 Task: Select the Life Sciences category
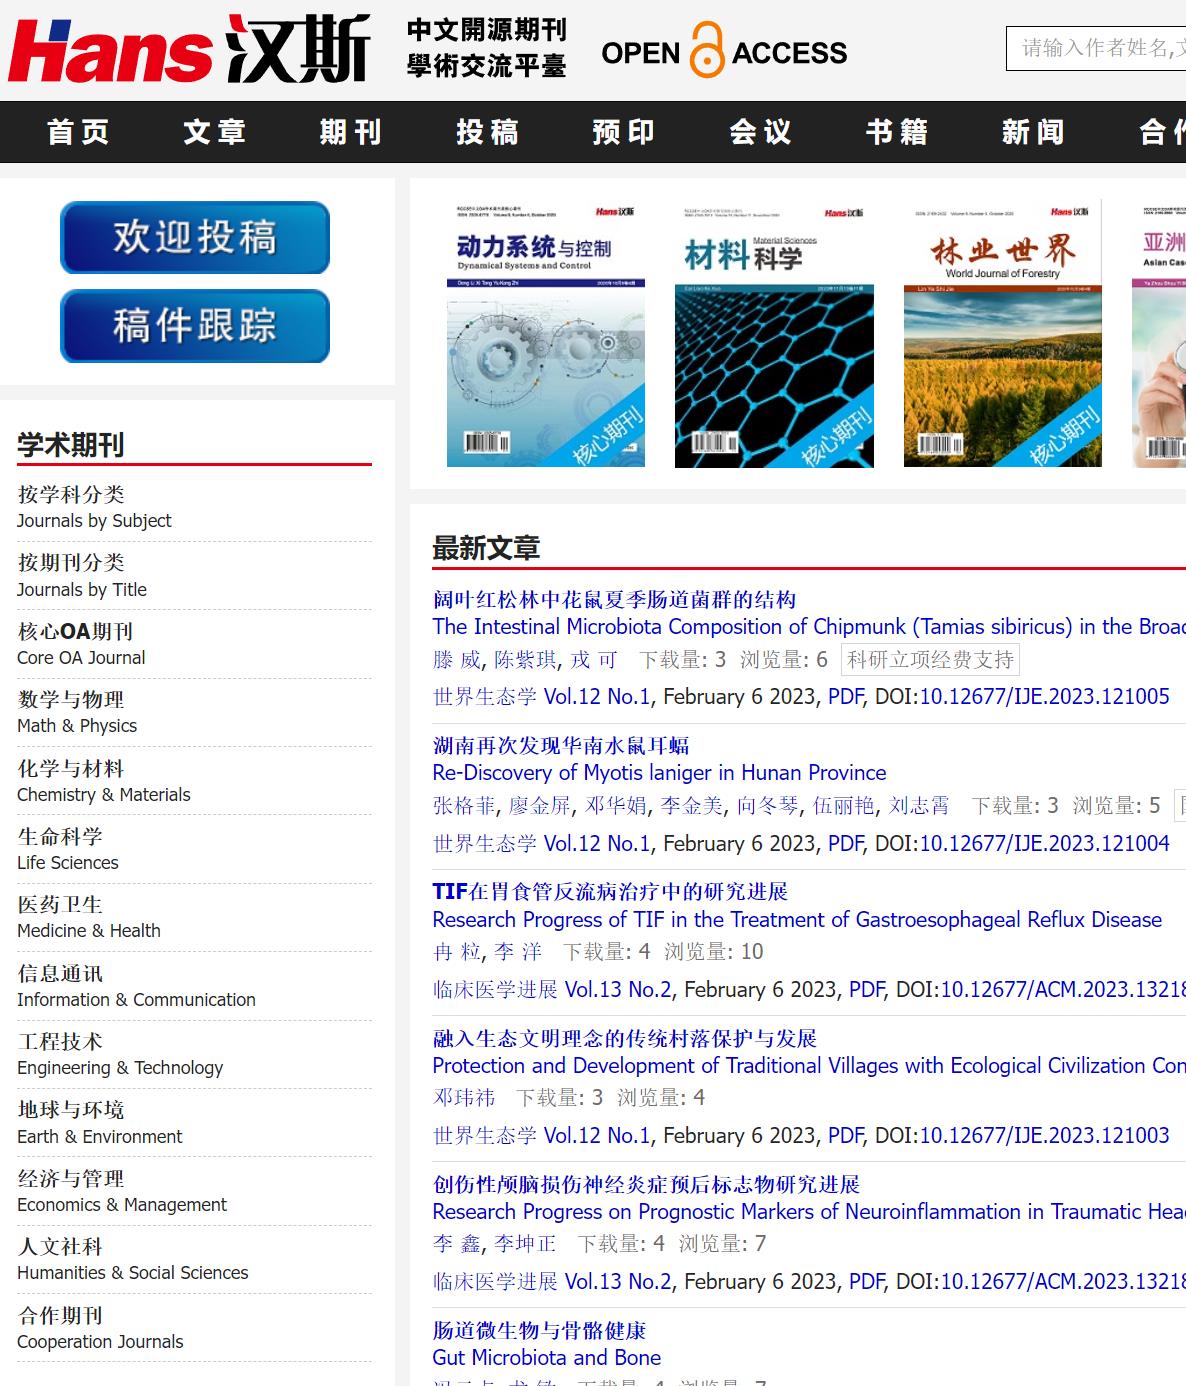67,849
